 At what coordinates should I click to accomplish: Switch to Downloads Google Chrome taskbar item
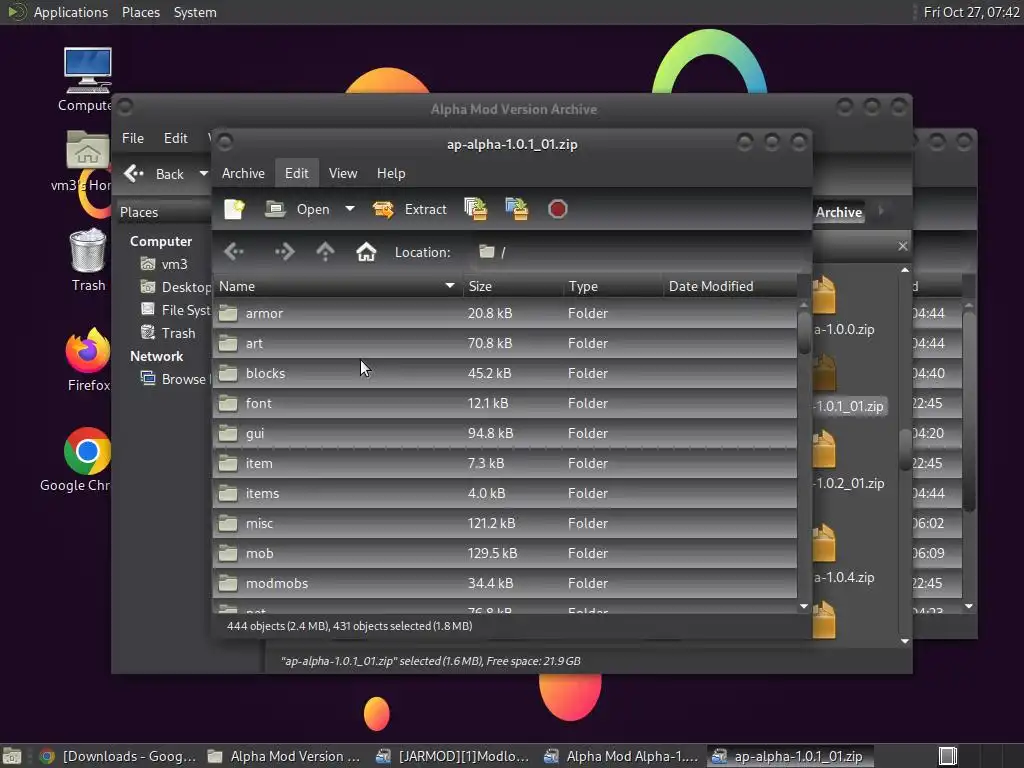[118, 756]
